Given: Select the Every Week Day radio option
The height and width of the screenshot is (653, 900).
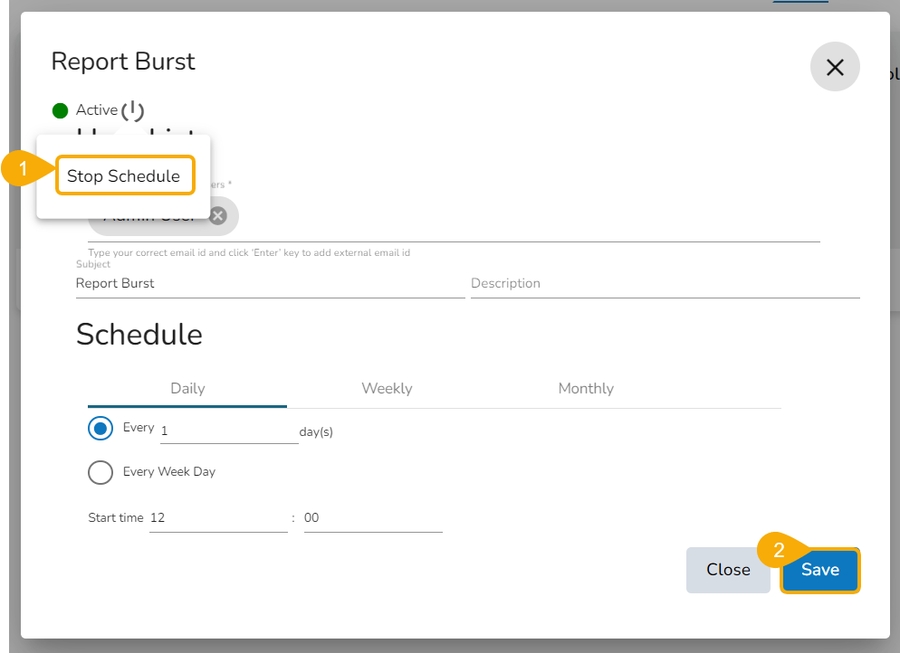Looking at the screenshot, I should (100, 472).
